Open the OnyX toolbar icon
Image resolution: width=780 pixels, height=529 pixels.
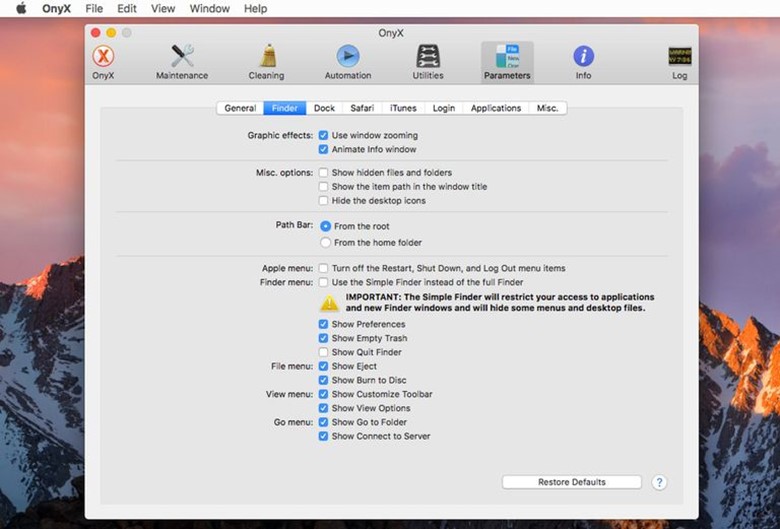(103, 58)
